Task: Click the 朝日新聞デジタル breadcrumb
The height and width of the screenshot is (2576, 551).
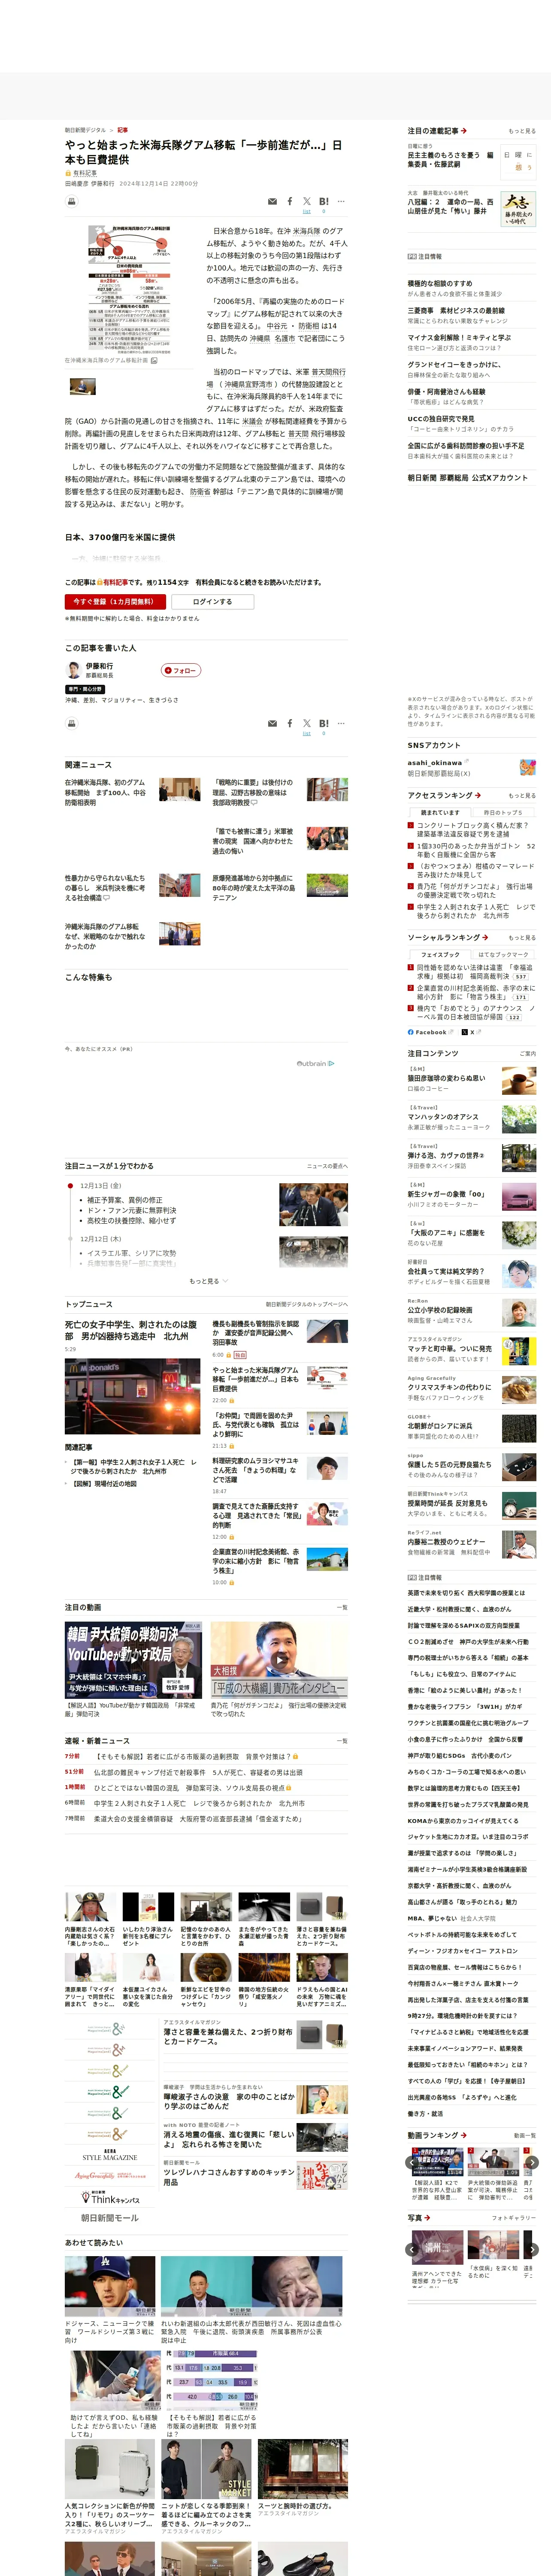Action: click(85, 130)
